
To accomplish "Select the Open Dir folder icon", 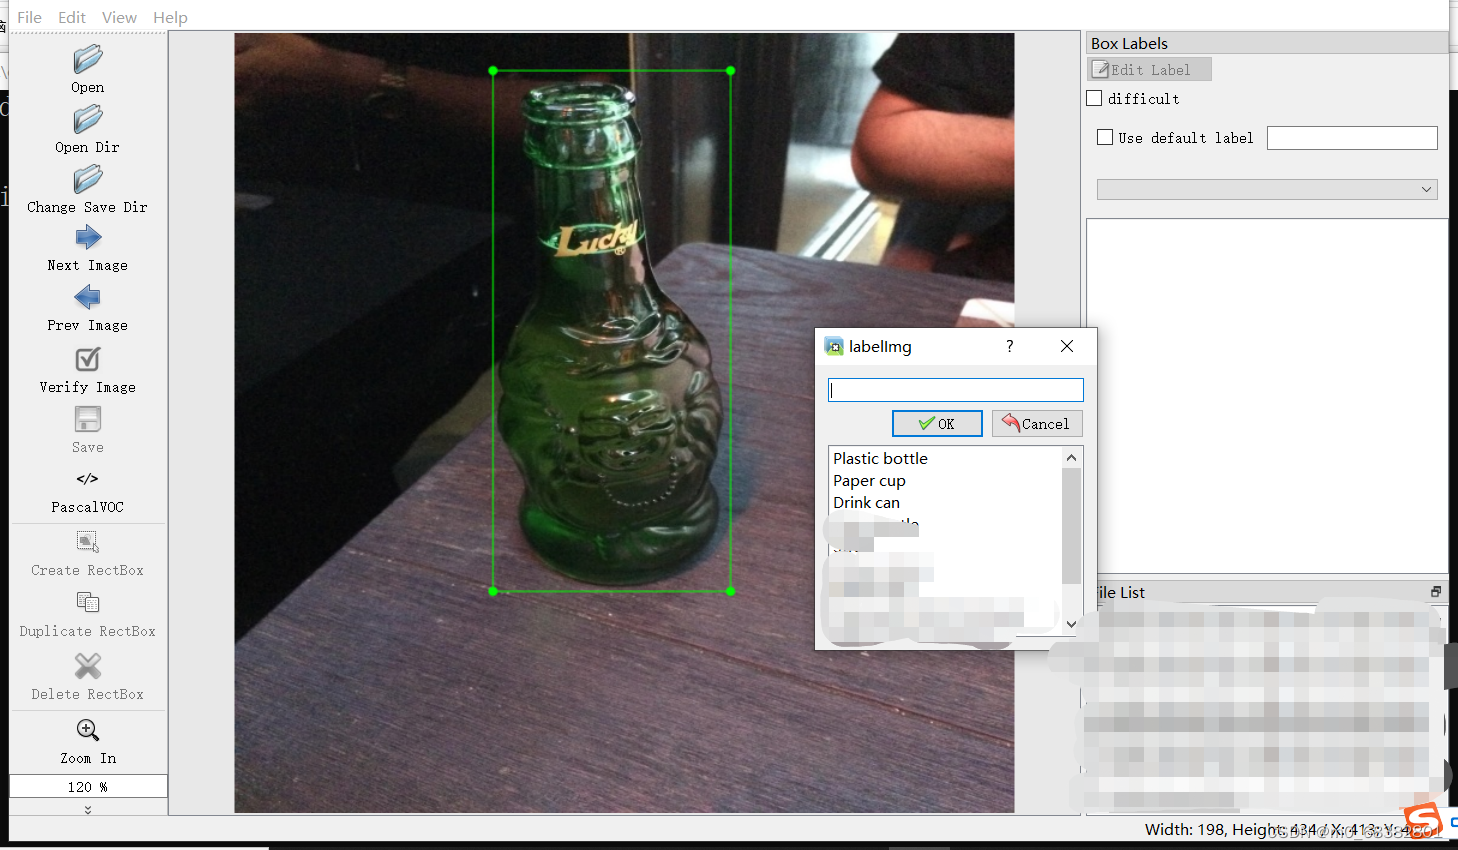I will (x=88, y=119).
